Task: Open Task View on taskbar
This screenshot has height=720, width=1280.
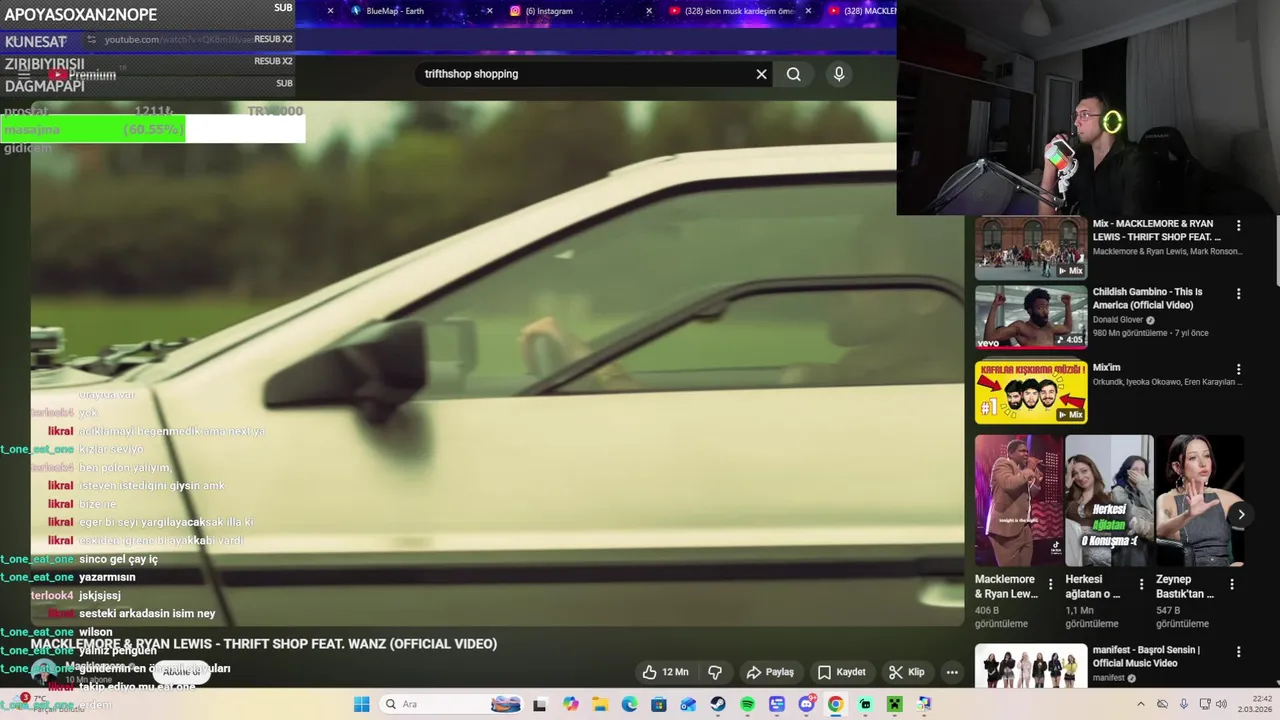Action: click(539, 704)
